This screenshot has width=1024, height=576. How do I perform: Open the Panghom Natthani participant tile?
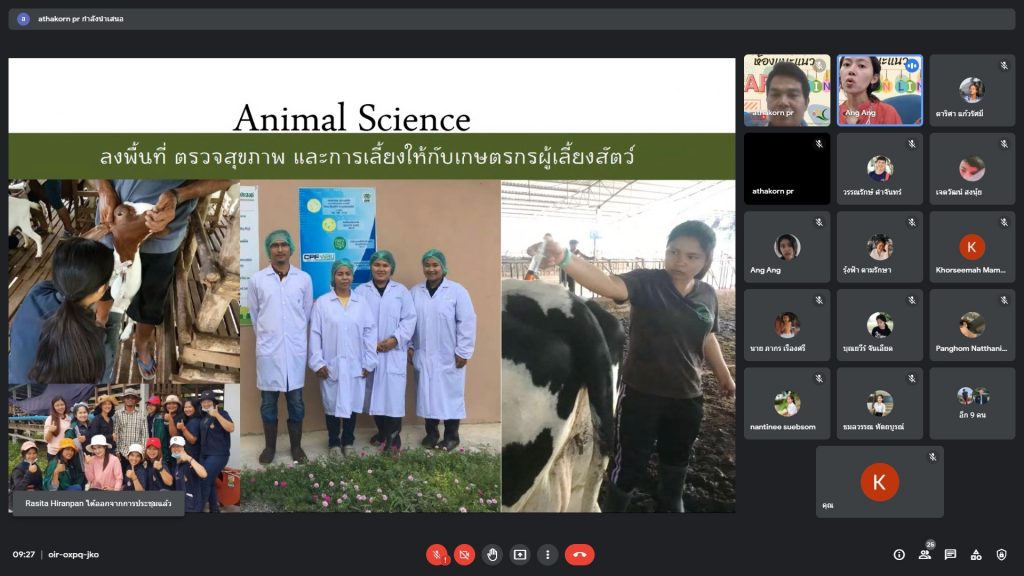pos(972,325)
